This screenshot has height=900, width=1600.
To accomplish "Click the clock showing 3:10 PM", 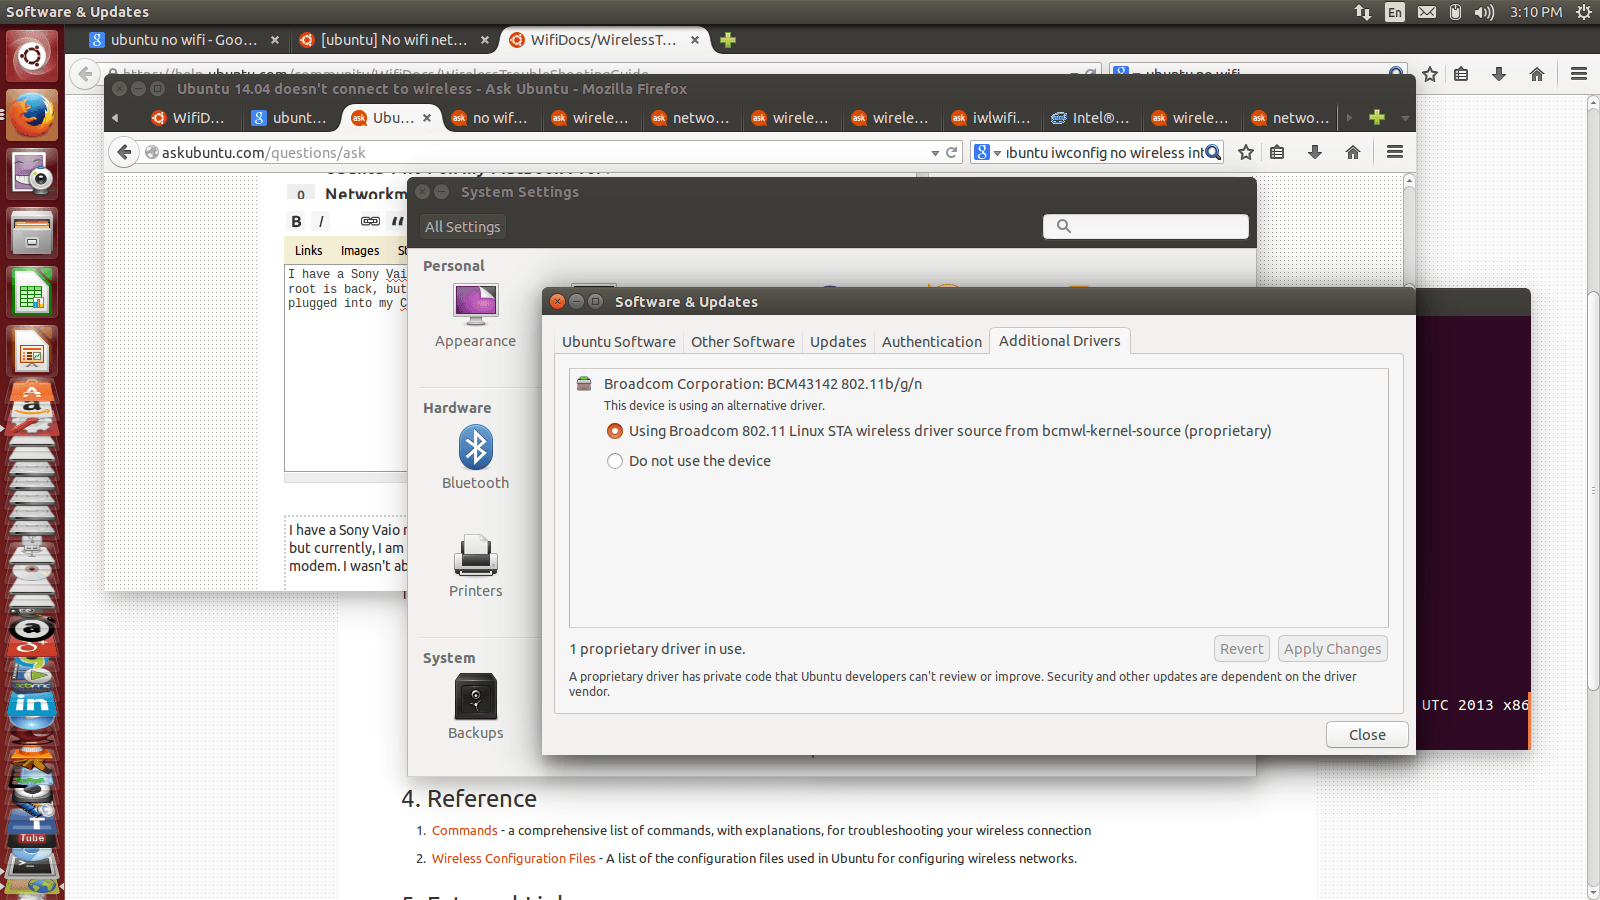I will [1536, 12].
